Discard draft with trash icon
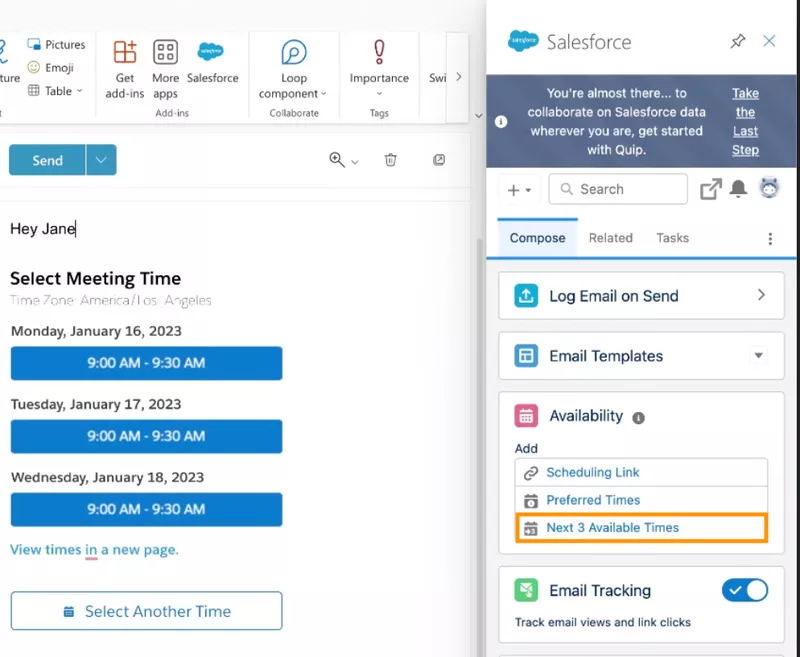800x657 pixels. click(391, 160)
